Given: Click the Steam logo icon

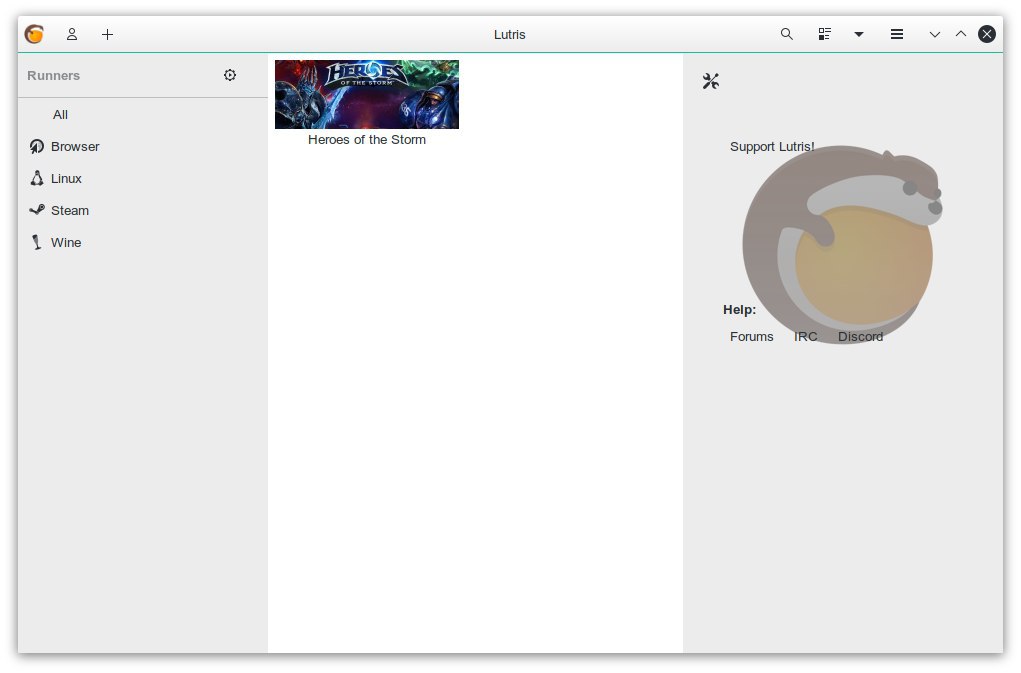Looking at the screenshot, I should pos(36,210).
